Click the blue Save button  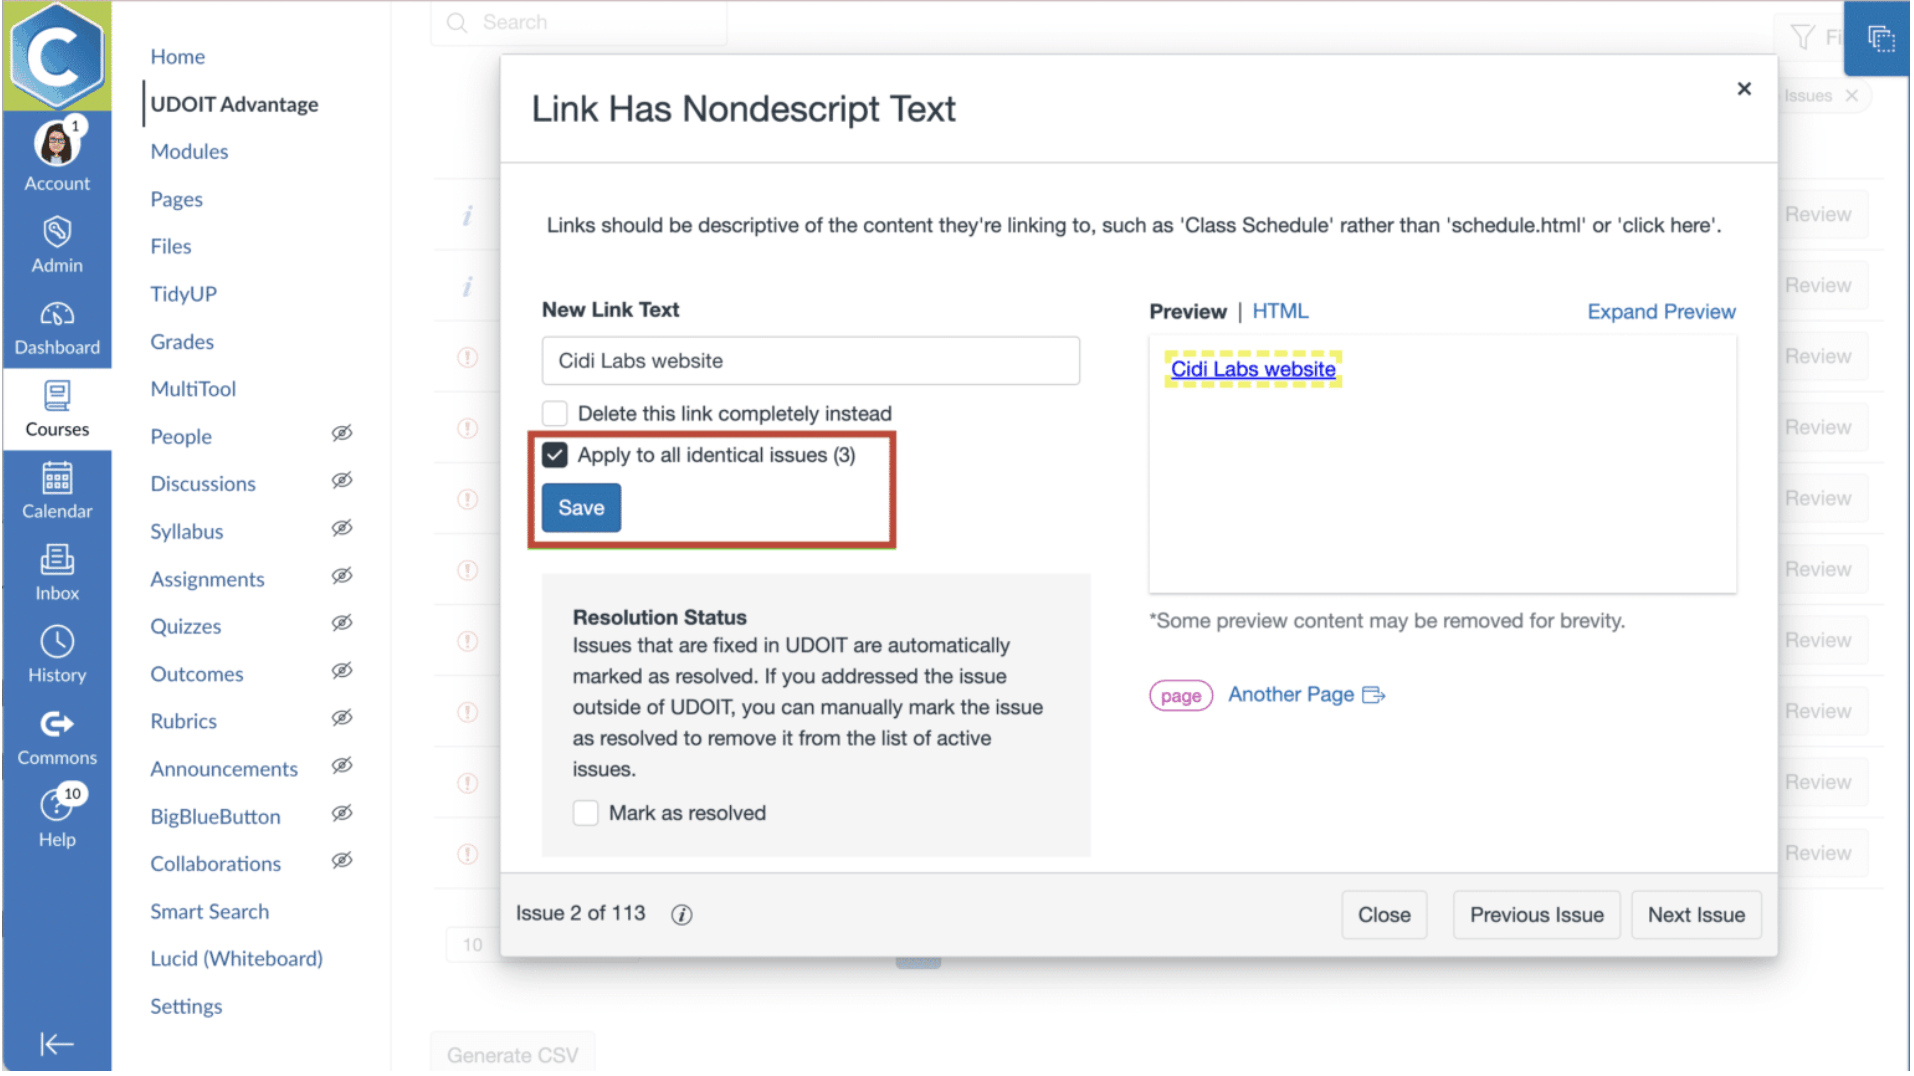point(581,509)
